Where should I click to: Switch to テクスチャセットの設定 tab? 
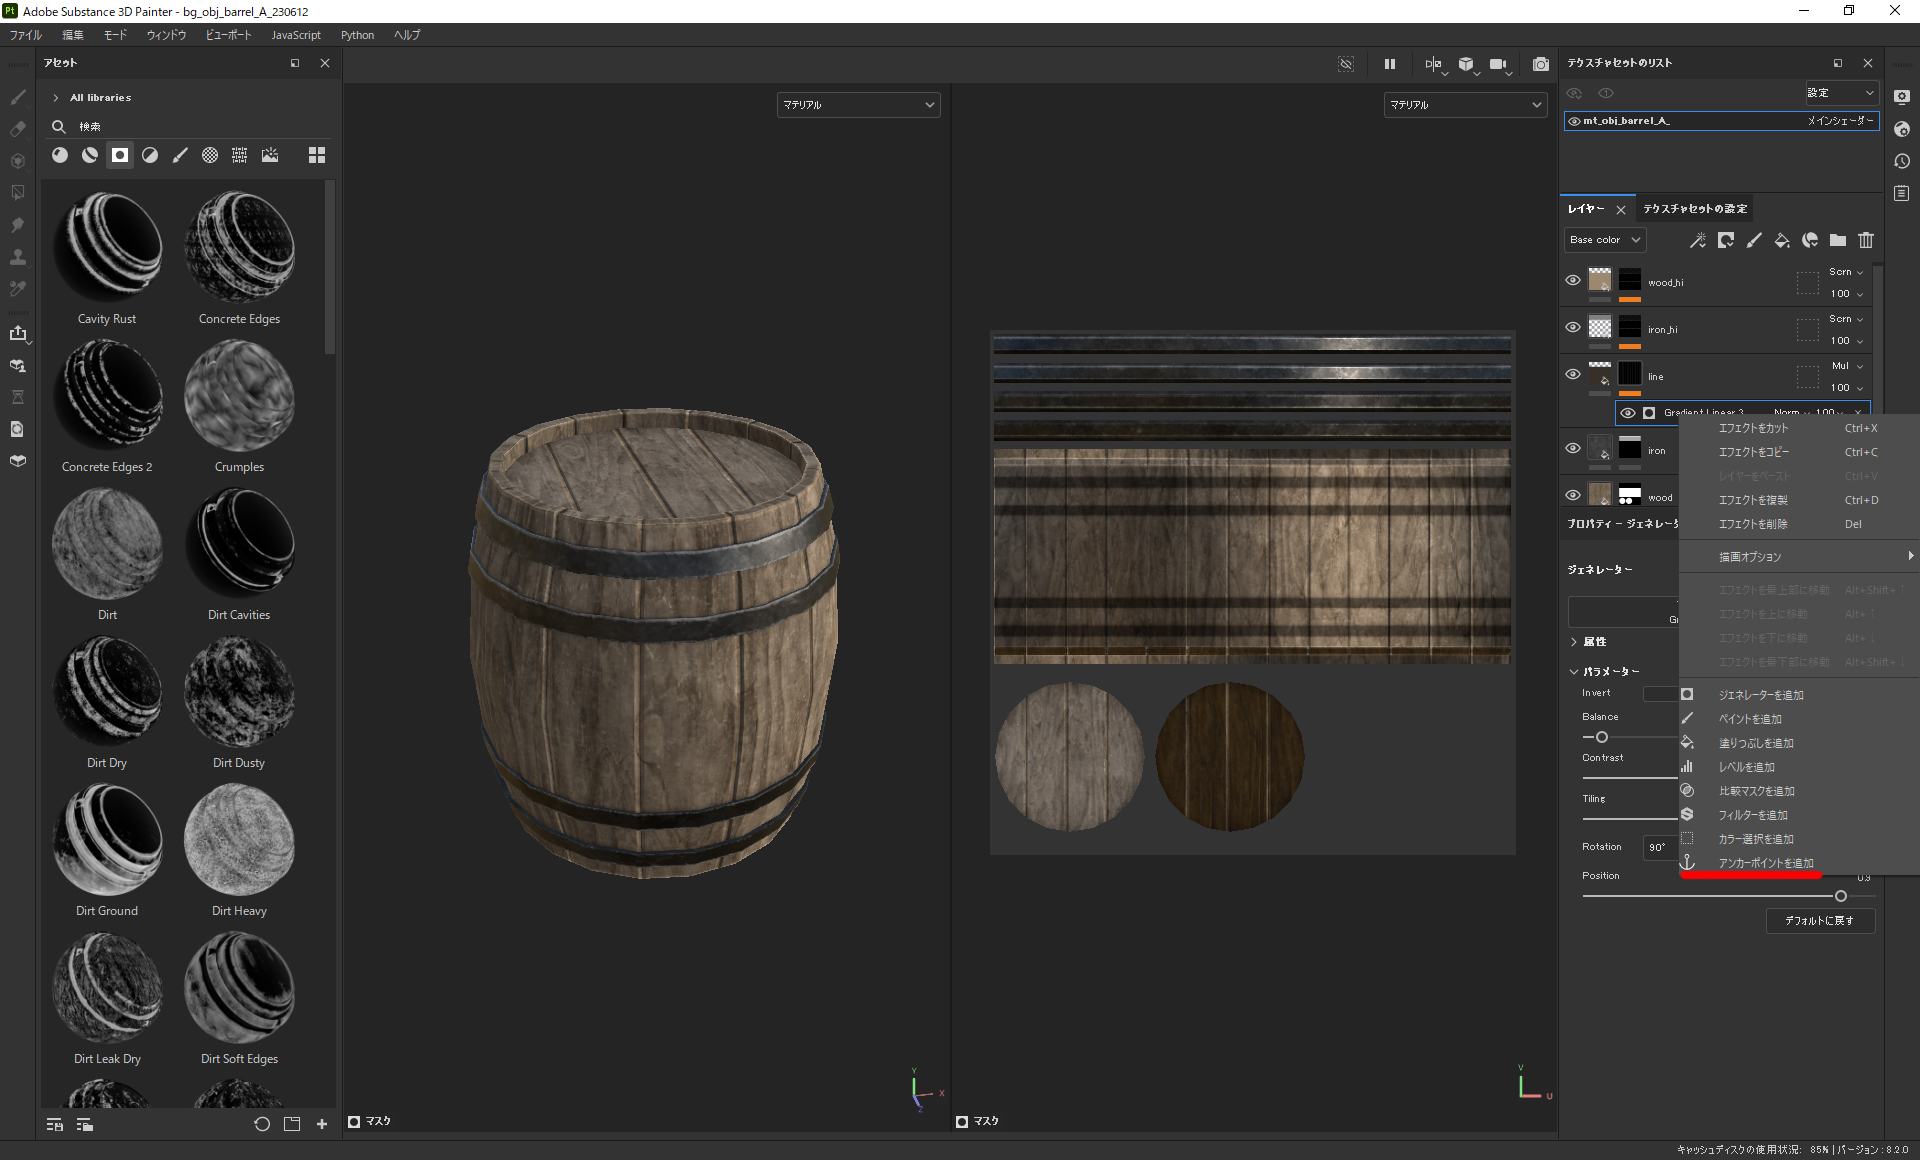(1695, 209)
